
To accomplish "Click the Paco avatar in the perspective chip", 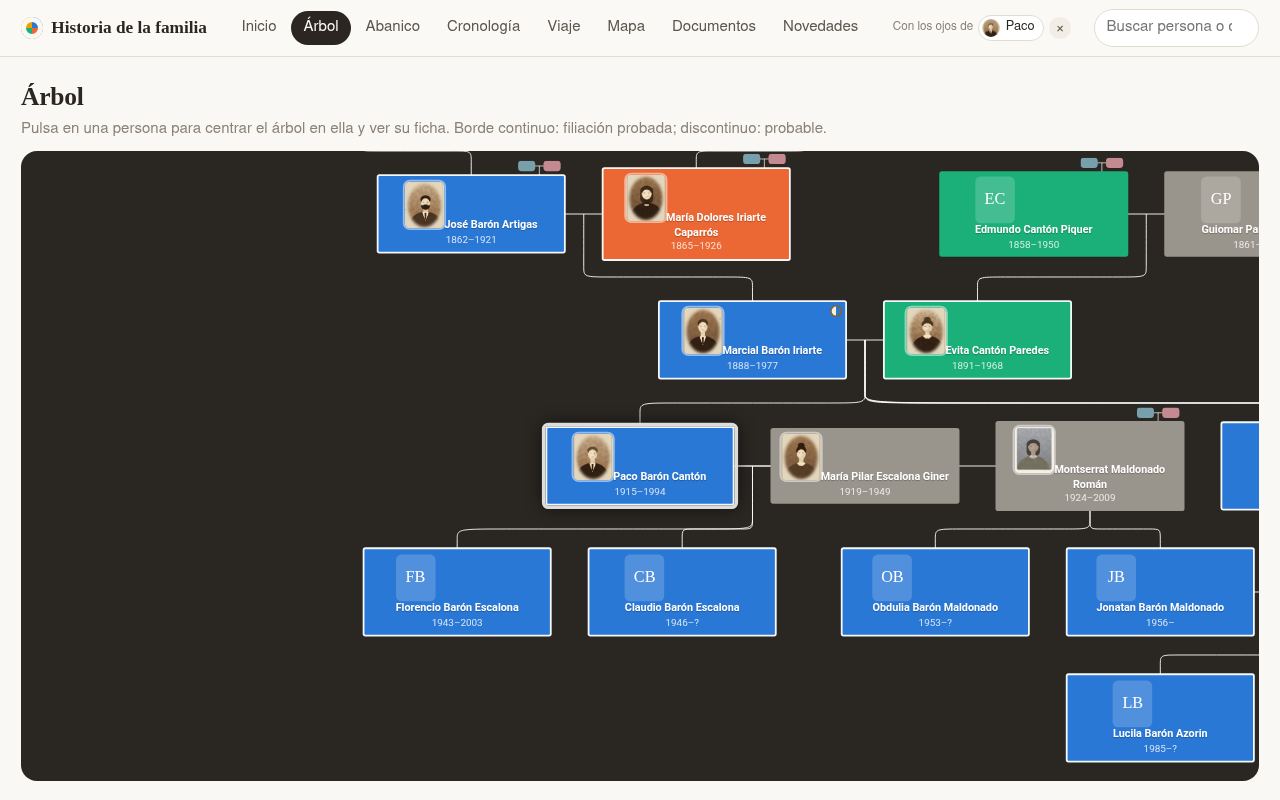I will pyautogui.click(x=991, y=28).
